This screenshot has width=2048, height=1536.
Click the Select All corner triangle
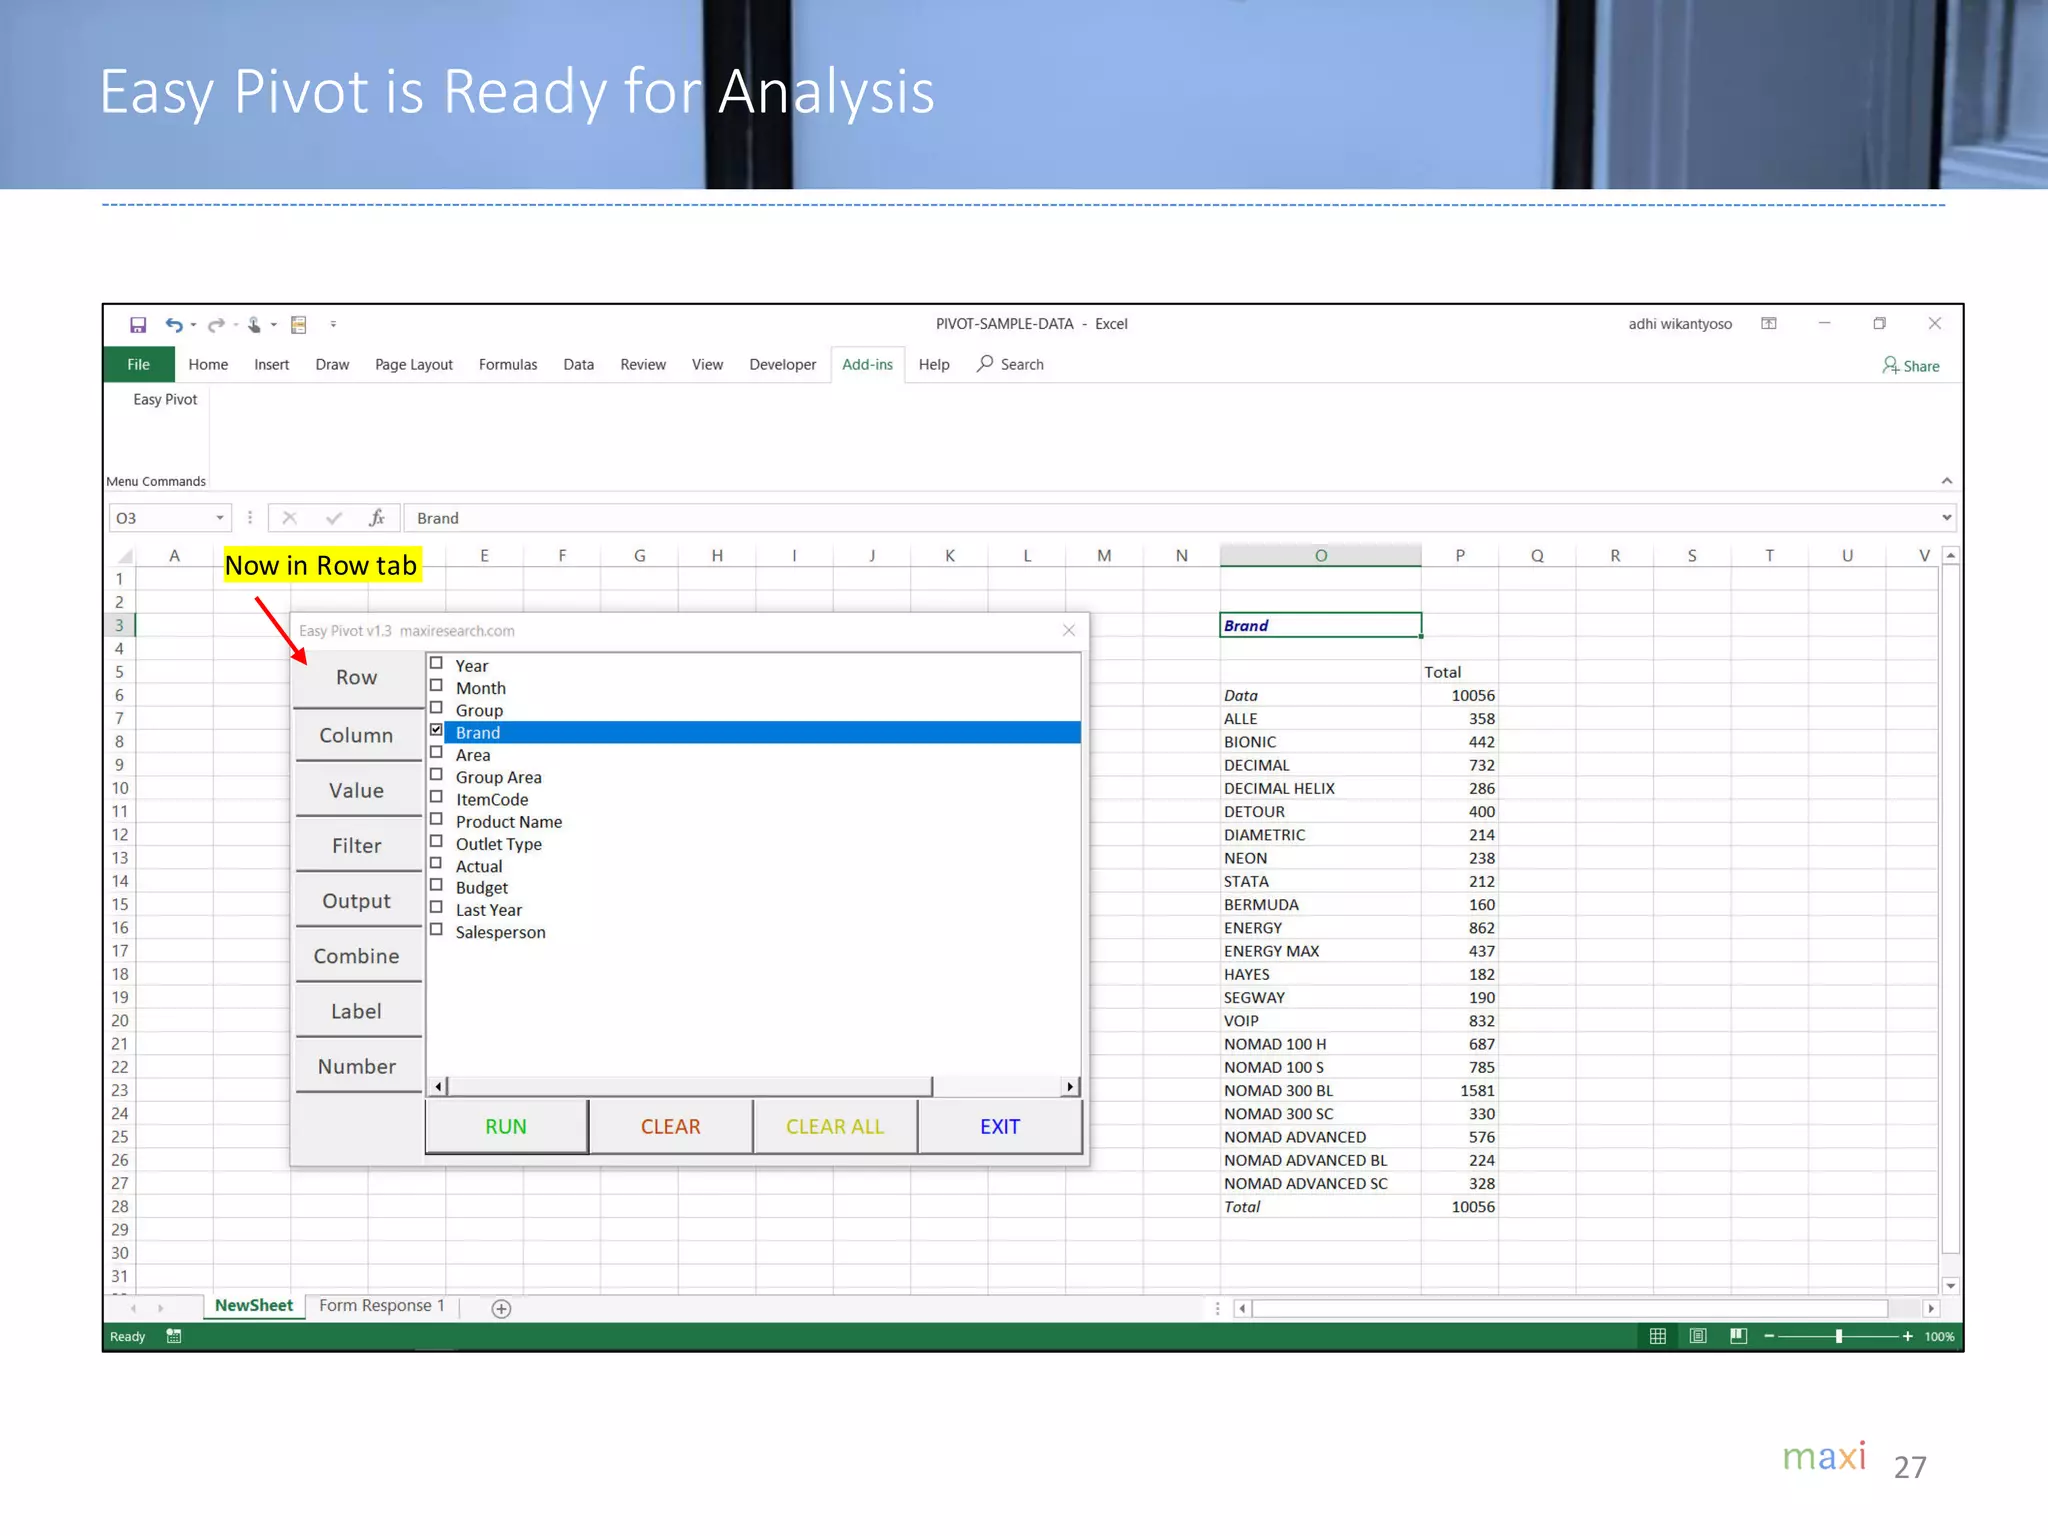pyautogui.click(x=125, y=556)
